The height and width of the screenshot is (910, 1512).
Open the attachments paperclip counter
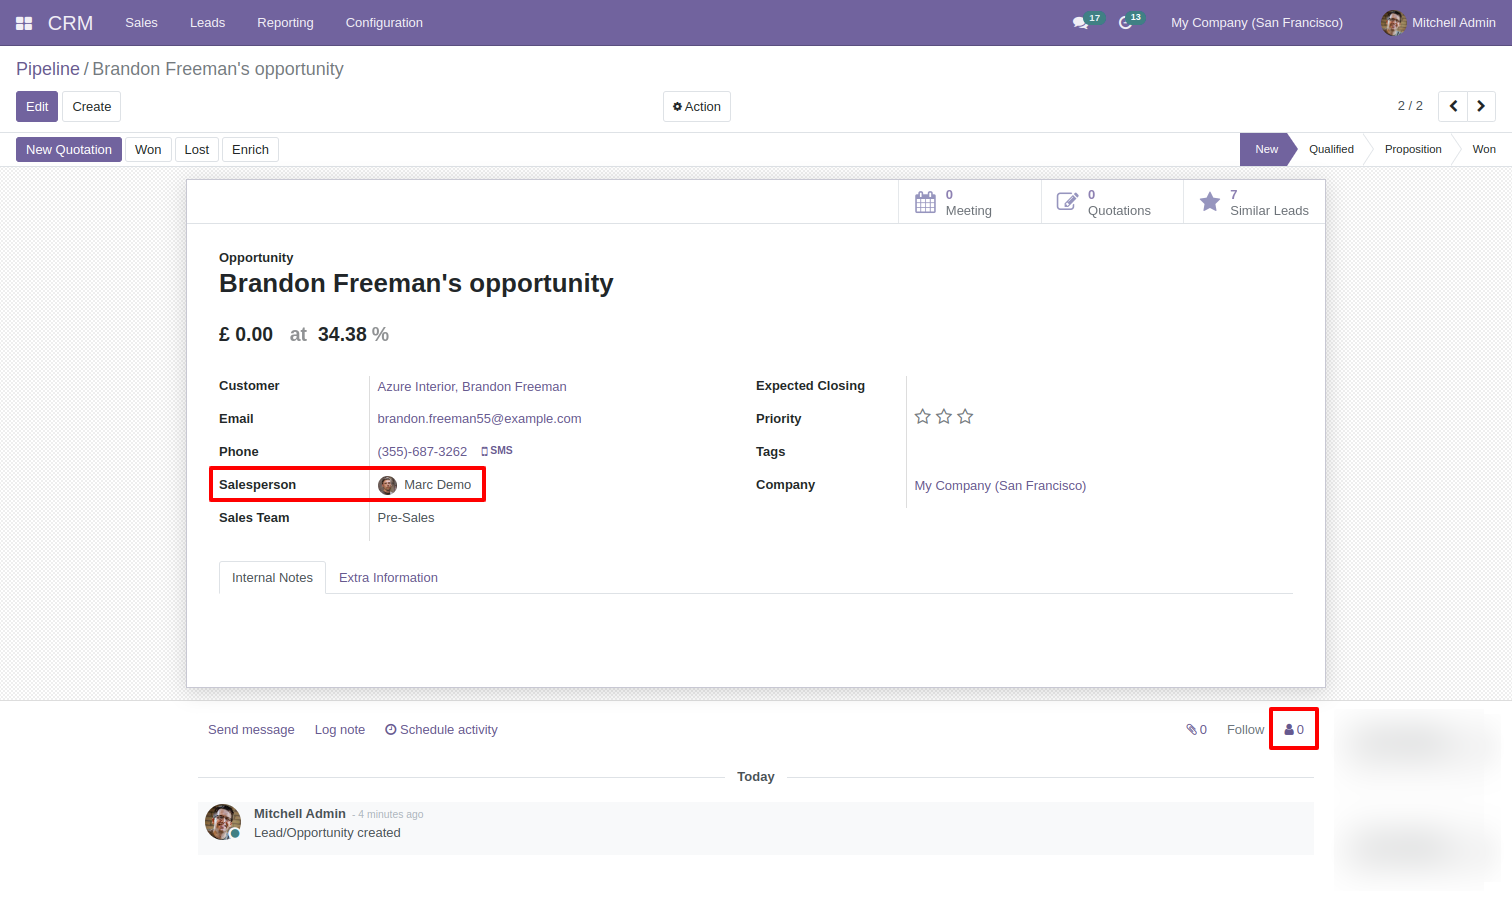click(1196, 730)
